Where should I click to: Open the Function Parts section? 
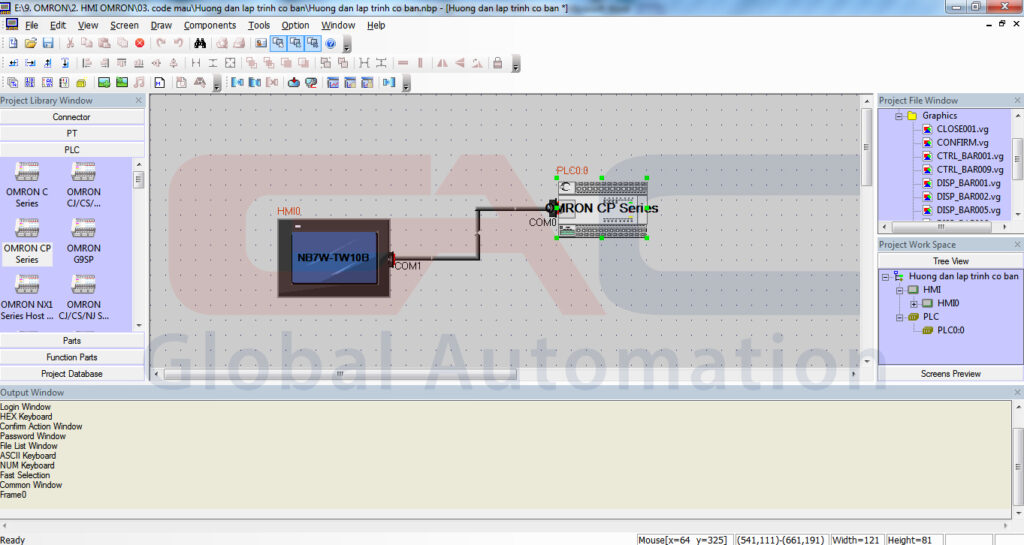(72, 357)
